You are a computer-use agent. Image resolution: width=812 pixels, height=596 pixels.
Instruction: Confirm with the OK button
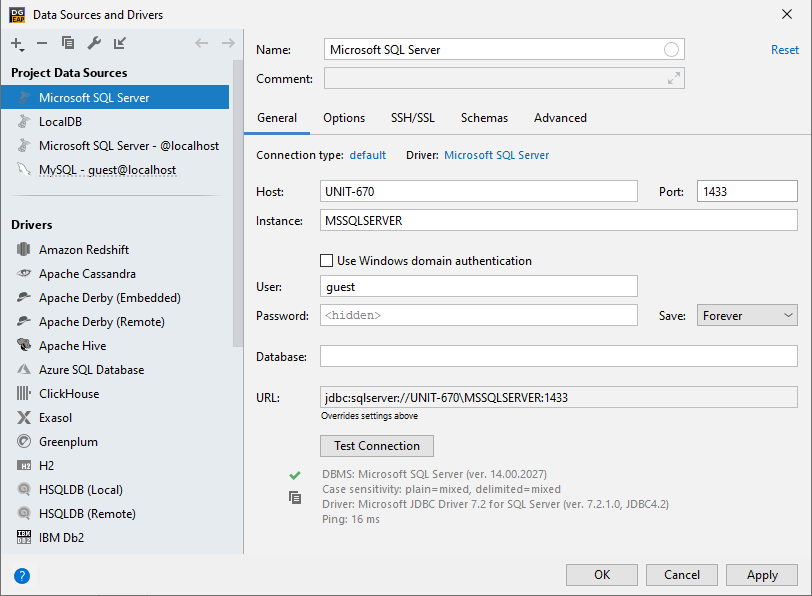pos(602,575)
